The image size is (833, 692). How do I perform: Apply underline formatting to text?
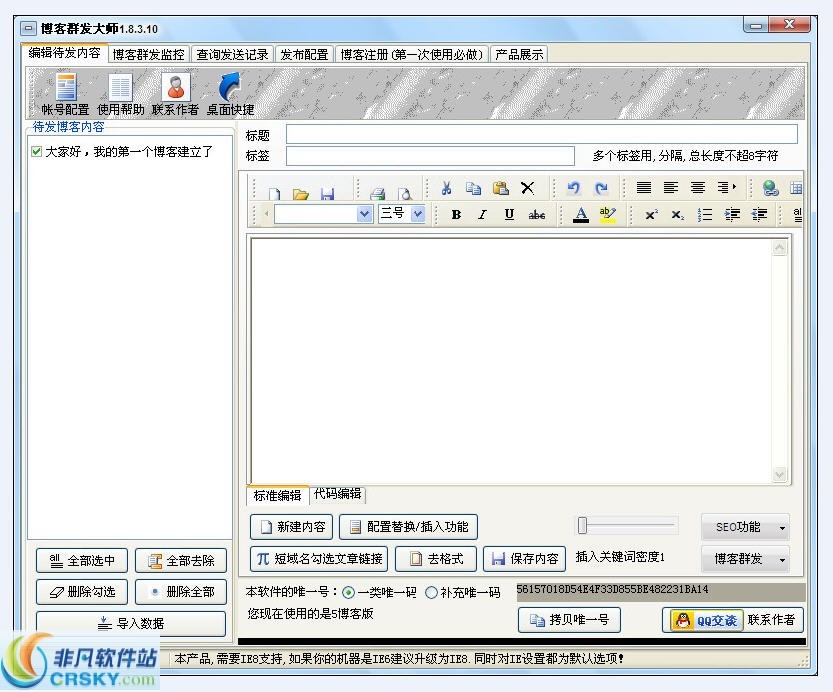click(x=509, y=214)
